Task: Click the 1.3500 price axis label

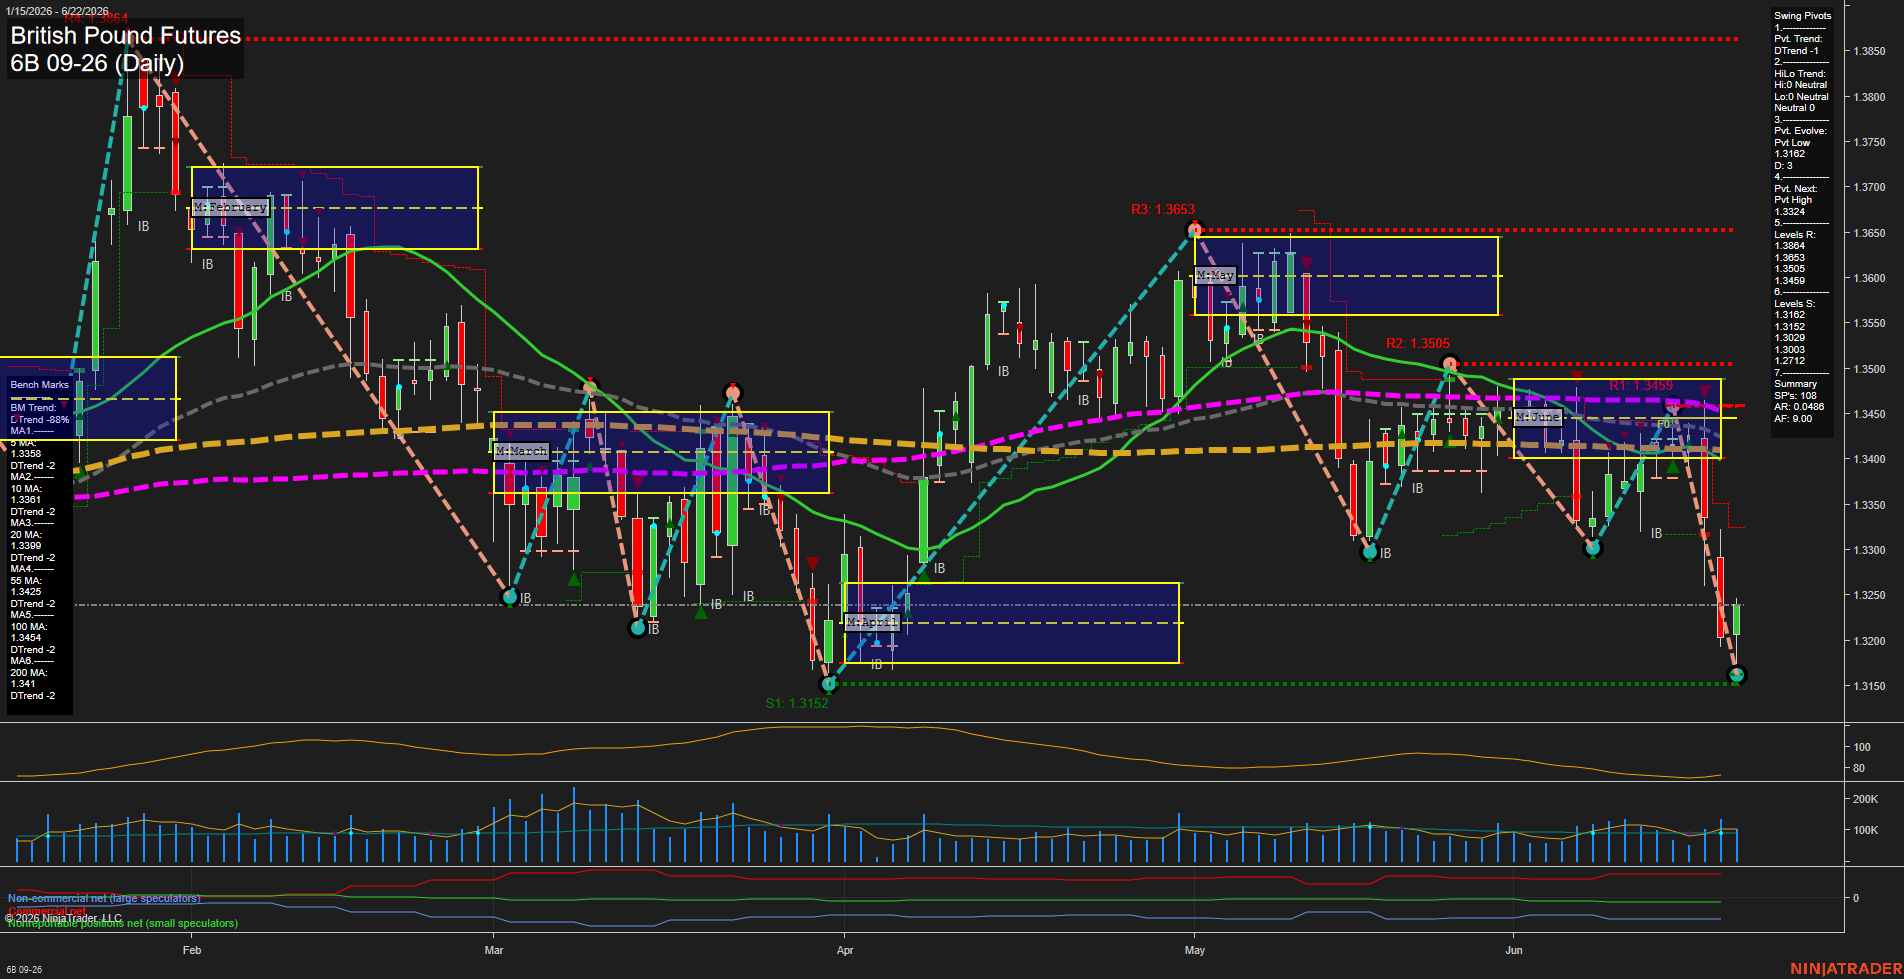Action: (1869, 369)
